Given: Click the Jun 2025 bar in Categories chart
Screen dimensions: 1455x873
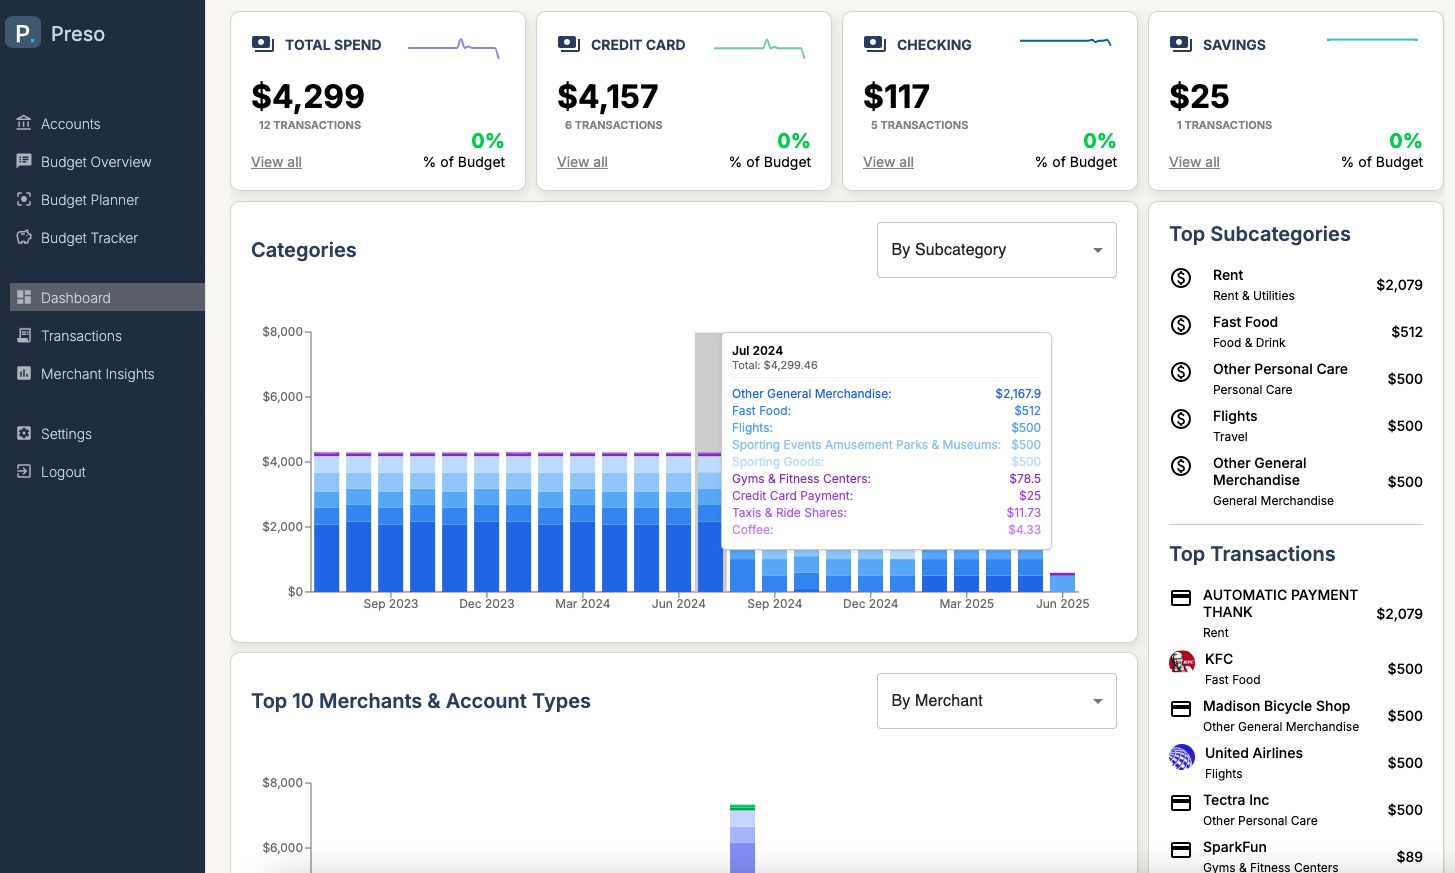Looking at the screenshot, I should 1063,582.
